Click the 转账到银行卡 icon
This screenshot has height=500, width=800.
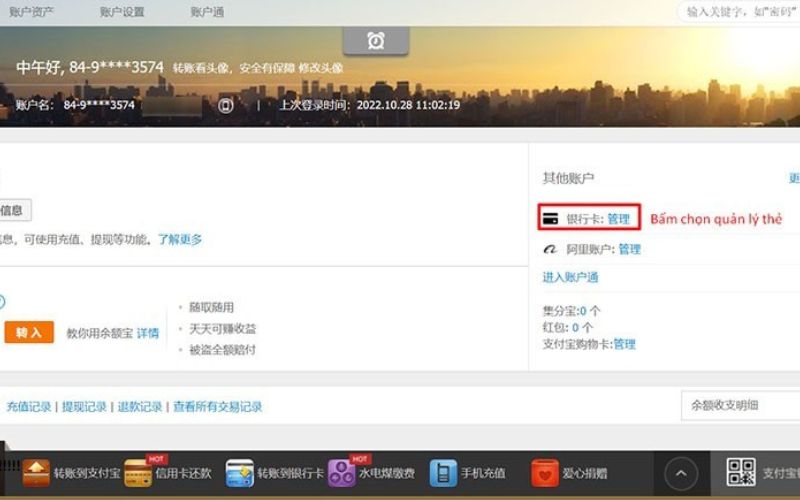tap(240, 473)
